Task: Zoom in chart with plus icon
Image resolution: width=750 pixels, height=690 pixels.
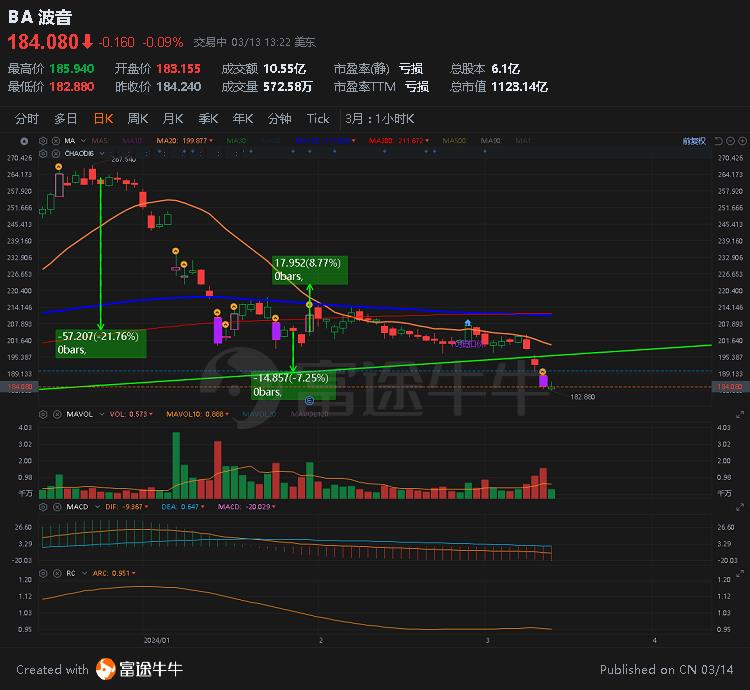Action: tap(742, 141)
